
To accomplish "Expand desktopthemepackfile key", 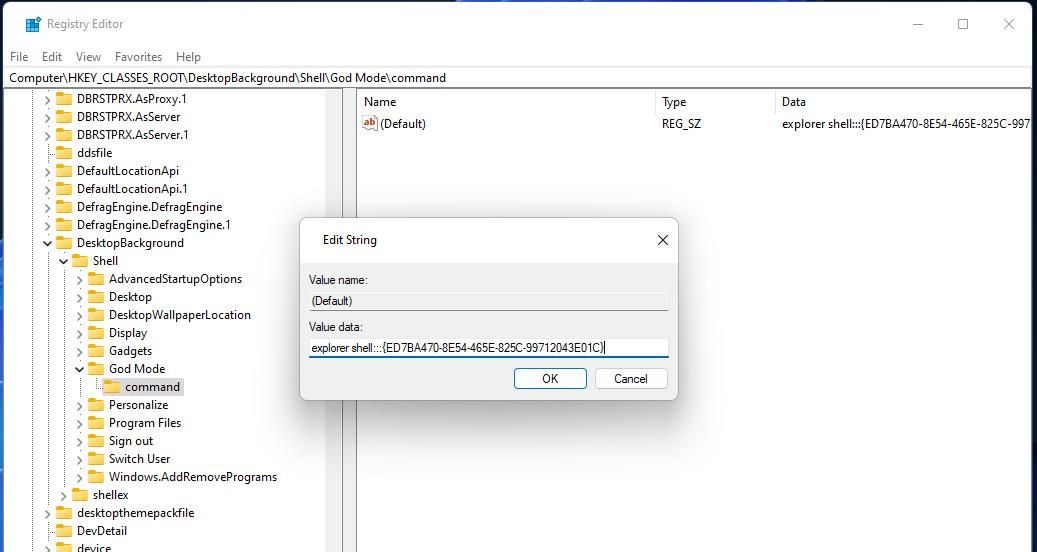I will click(x=48, y=513).
